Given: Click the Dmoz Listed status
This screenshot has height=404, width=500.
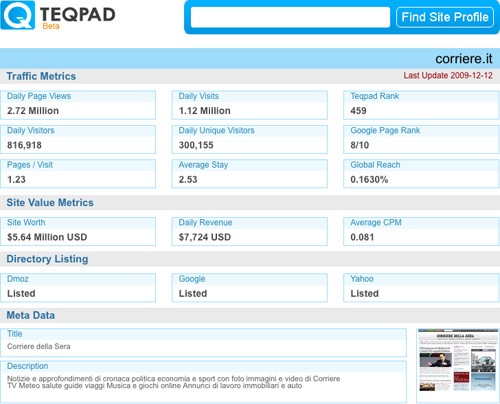Looking at the screenshot, I should pos(21,293).
